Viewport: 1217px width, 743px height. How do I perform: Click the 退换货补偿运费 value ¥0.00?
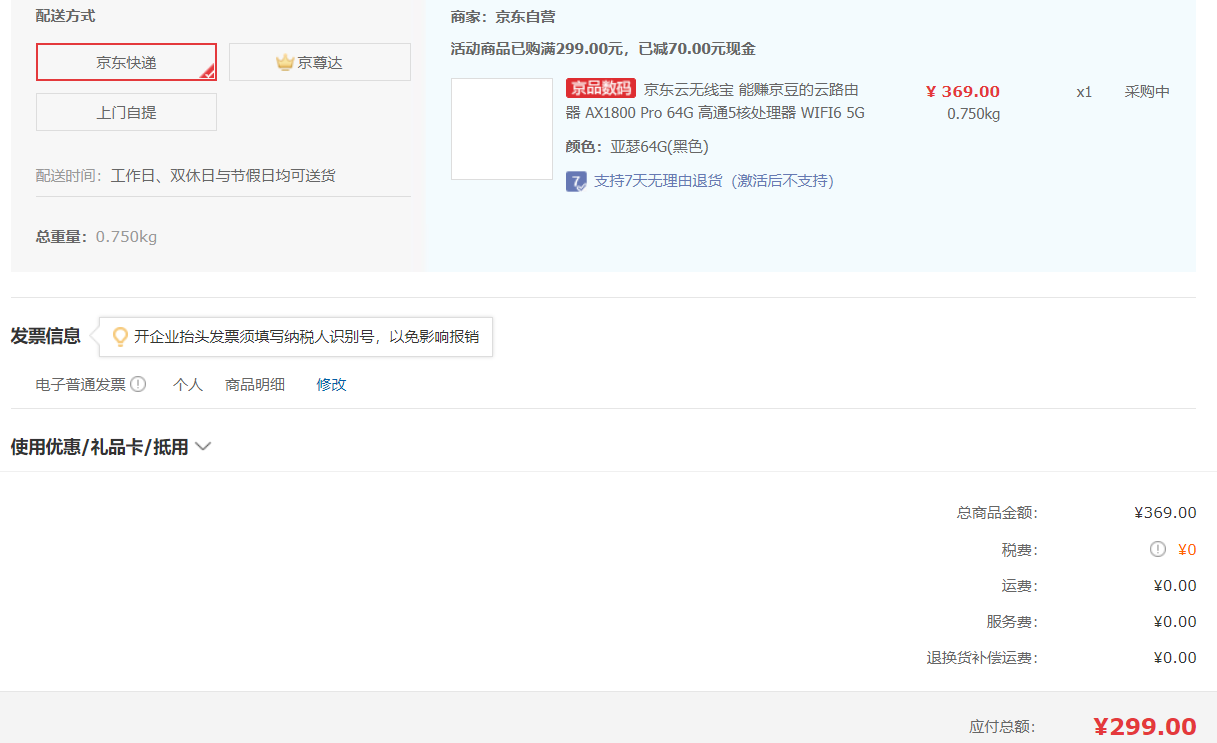click(x=1175, y=658)
